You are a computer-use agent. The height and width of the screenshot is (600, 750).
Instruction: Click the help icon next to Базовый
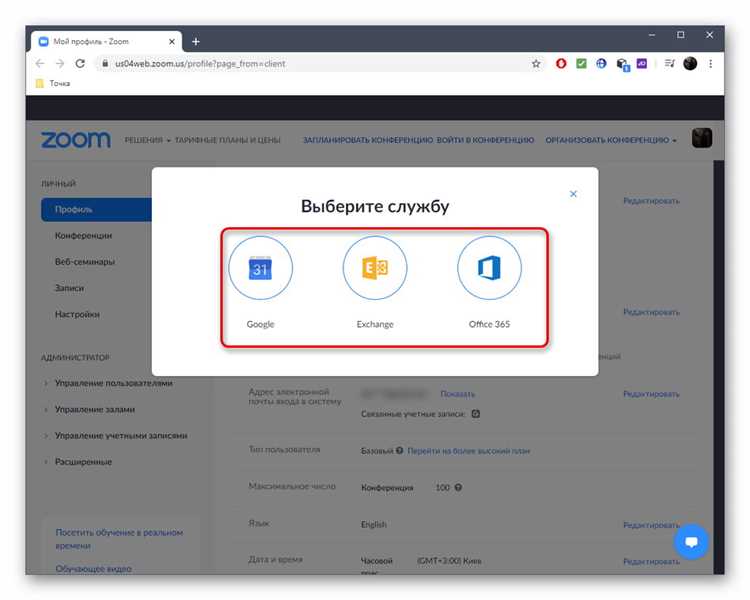click(399, 450)
